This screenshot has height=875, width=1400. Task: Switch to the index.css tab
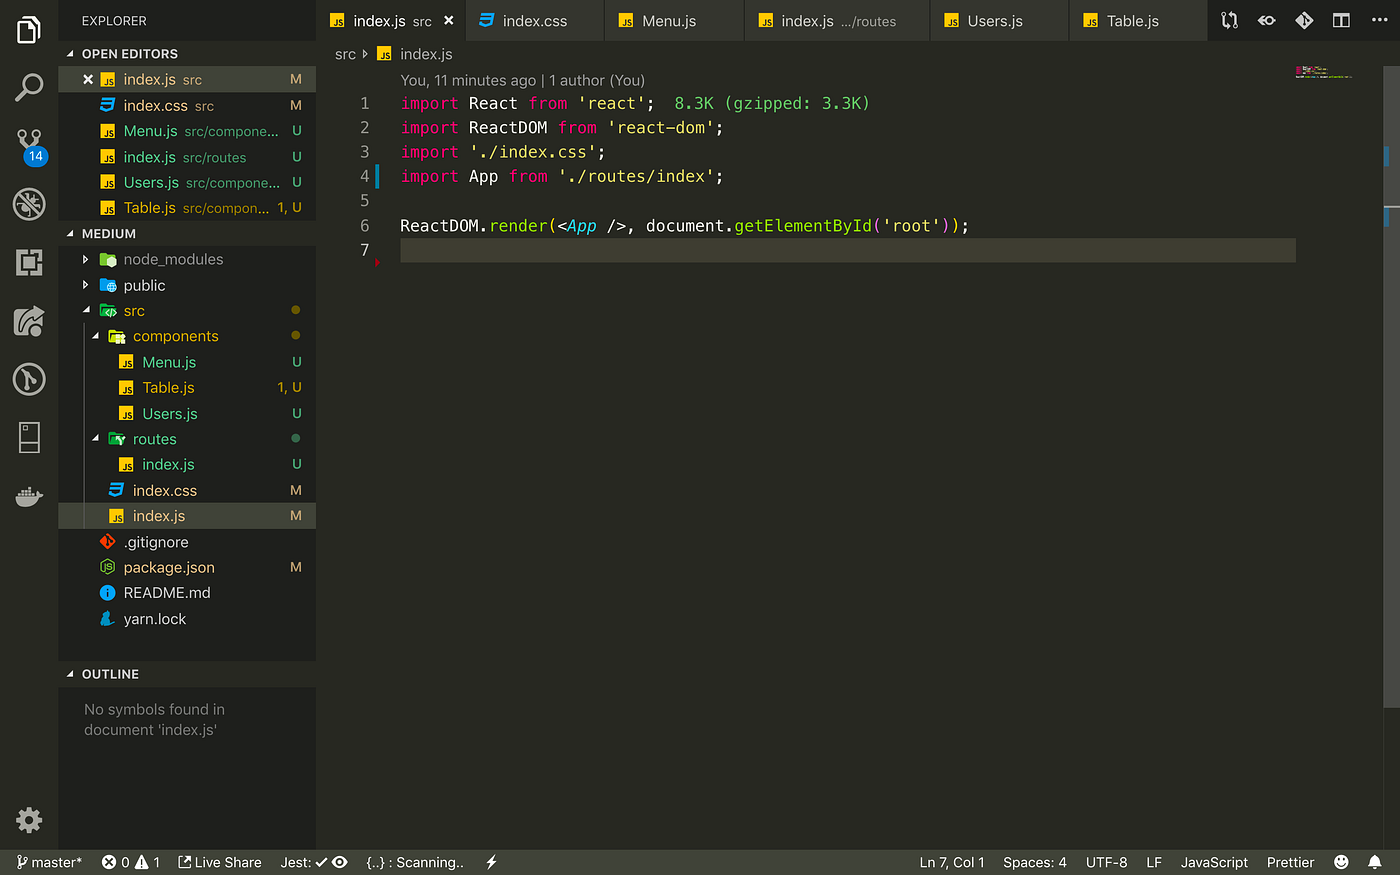pos(534,19)
